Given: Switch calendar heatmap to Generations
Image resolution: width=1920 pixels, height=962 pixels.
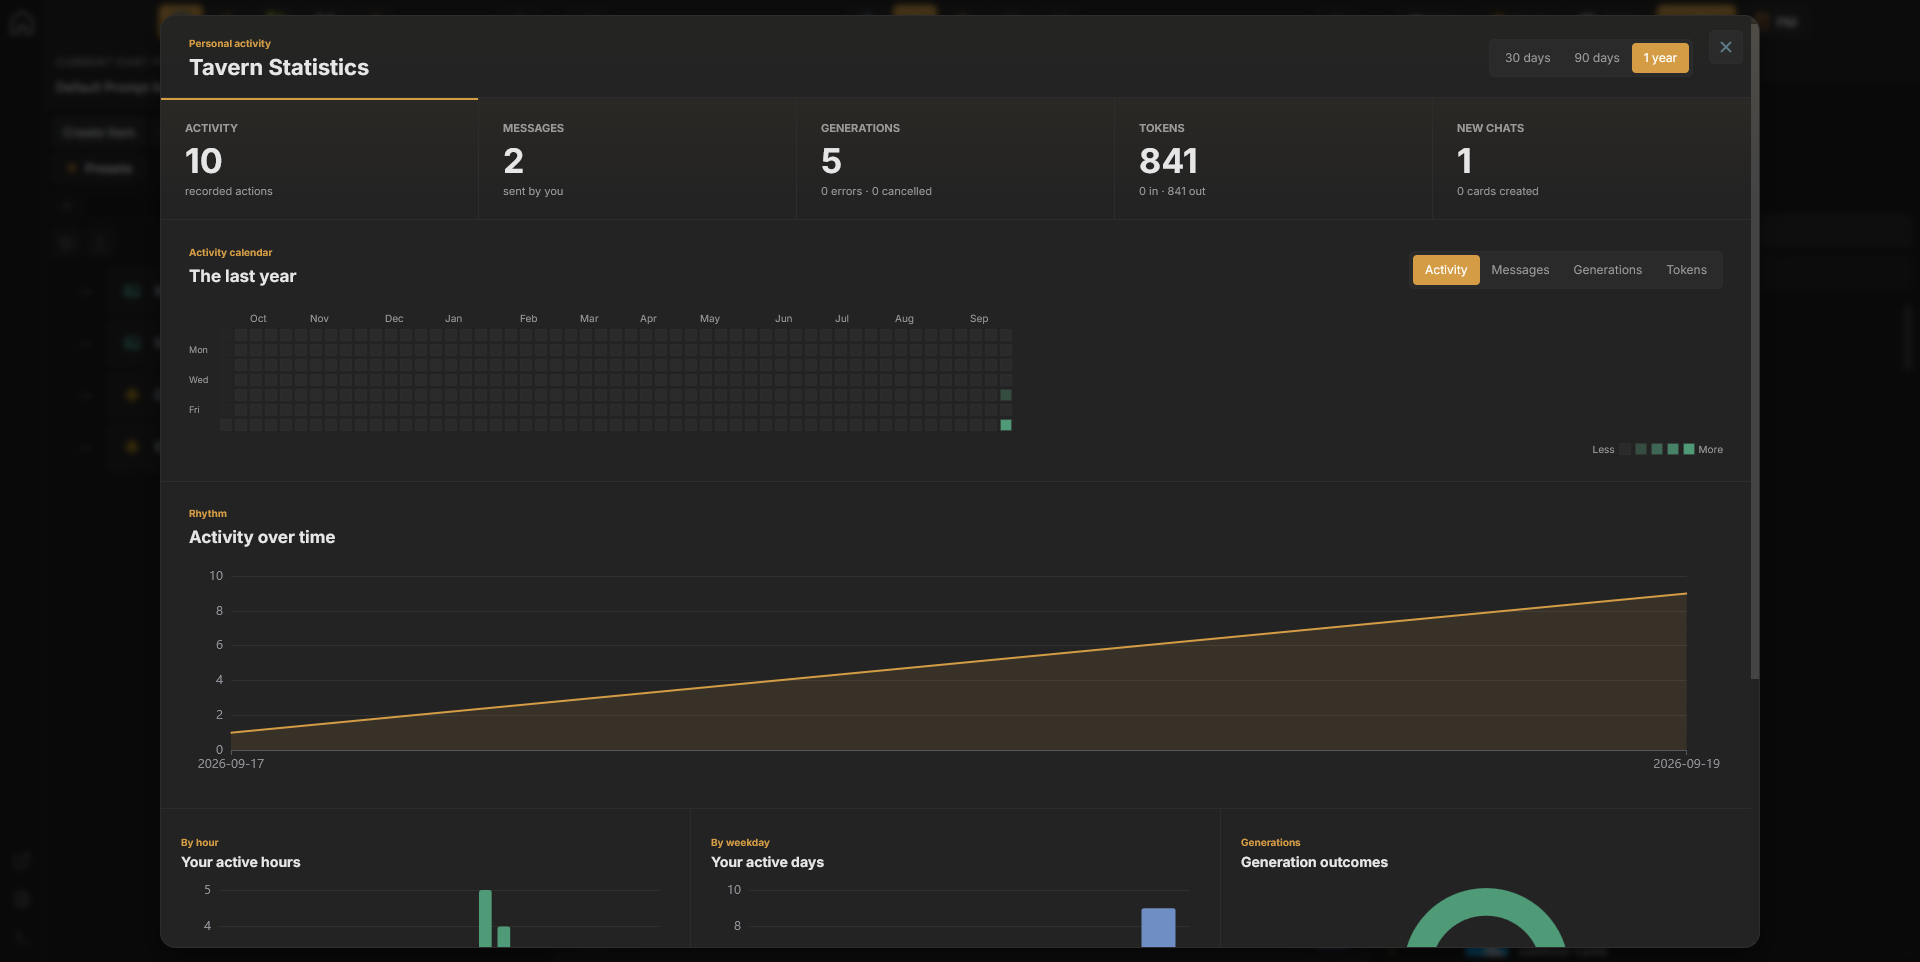Looking at the screenshot, I should pos(1607,270).
